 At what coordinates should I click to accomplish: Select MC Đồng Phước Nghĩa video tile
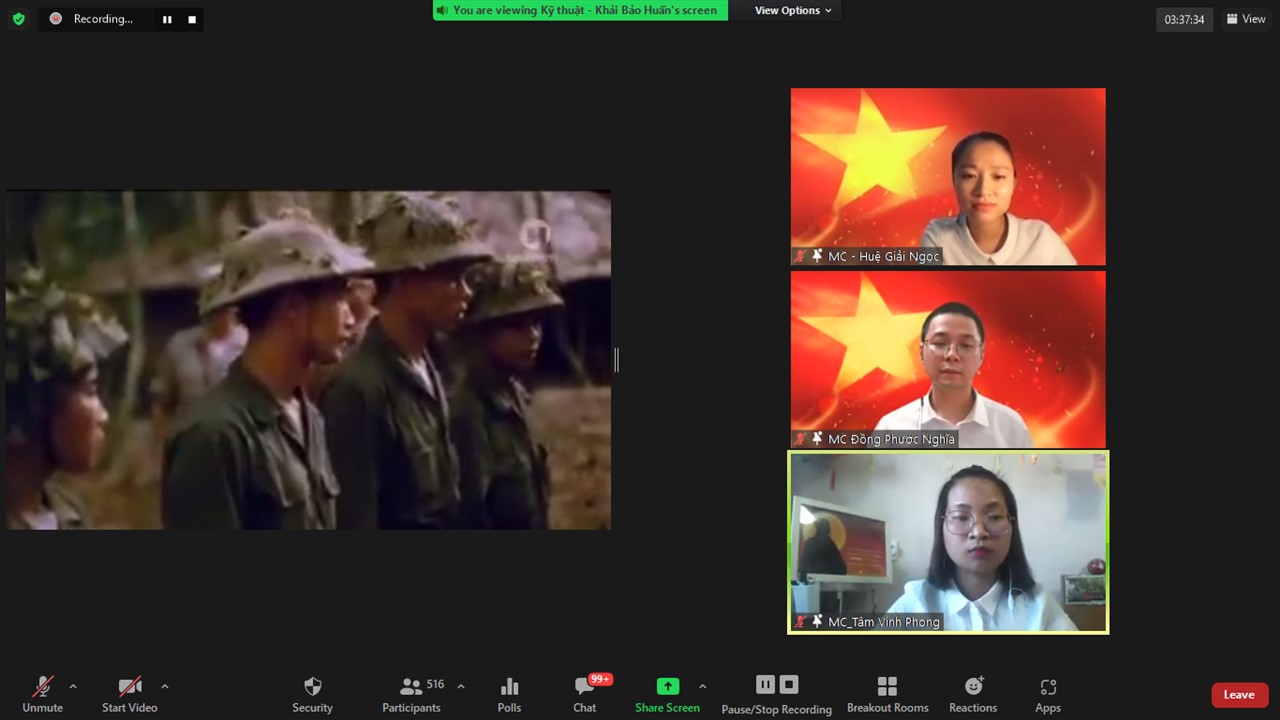[948, 359]
